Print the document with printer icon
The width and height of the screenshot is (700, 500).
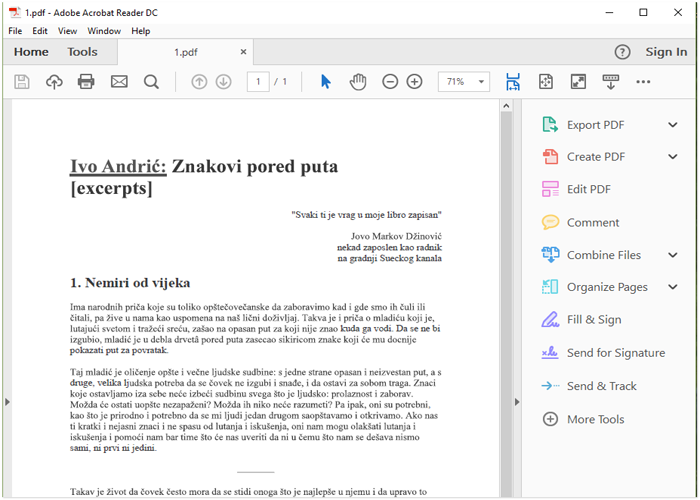pos(86,82)
